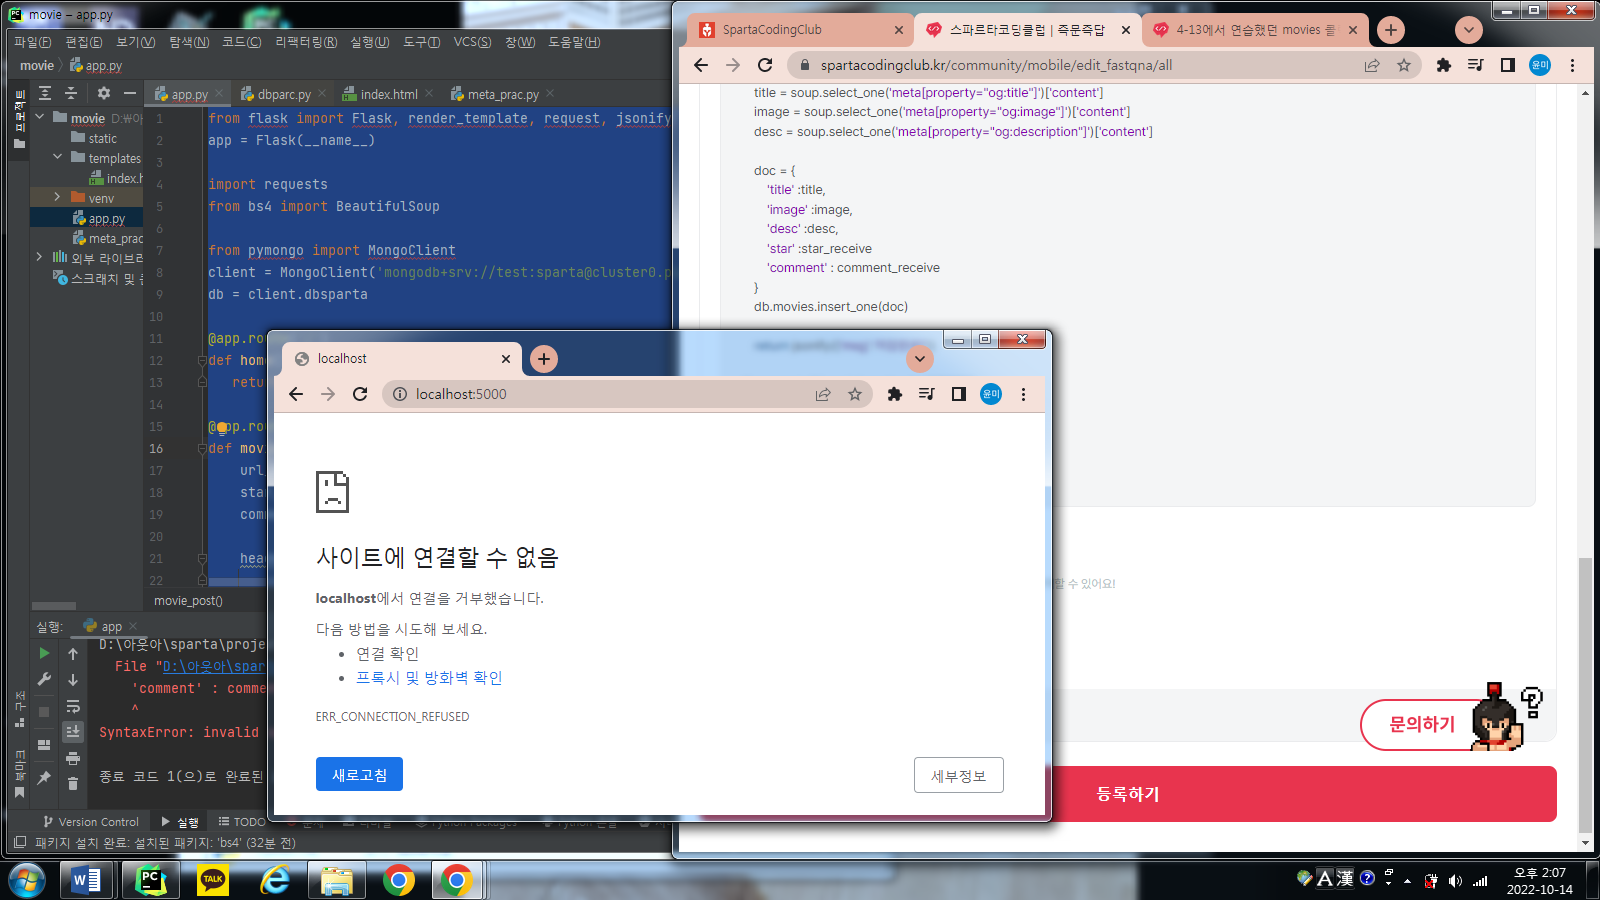Open the Chrome menu in the localhost window
This screenshot has width=1600, height=900.
coord(1023,394)
